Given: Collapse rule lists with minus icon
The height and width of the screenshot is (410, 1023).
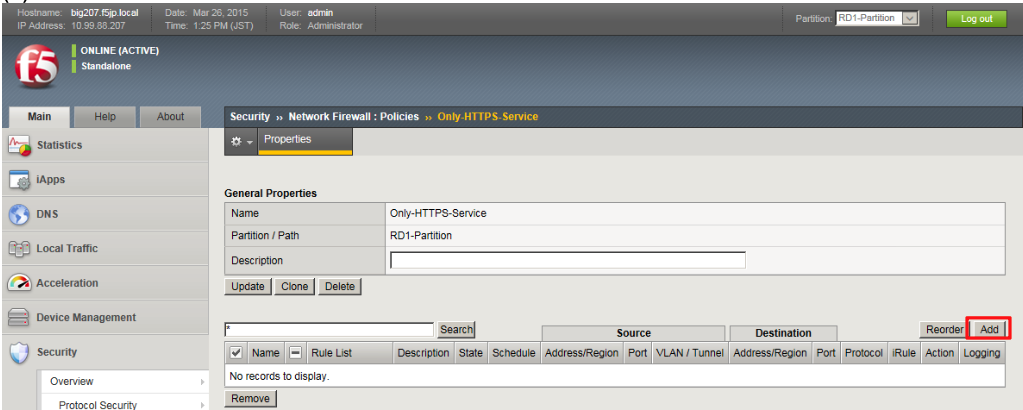Looking at the screenshot, I should (296, 353).
